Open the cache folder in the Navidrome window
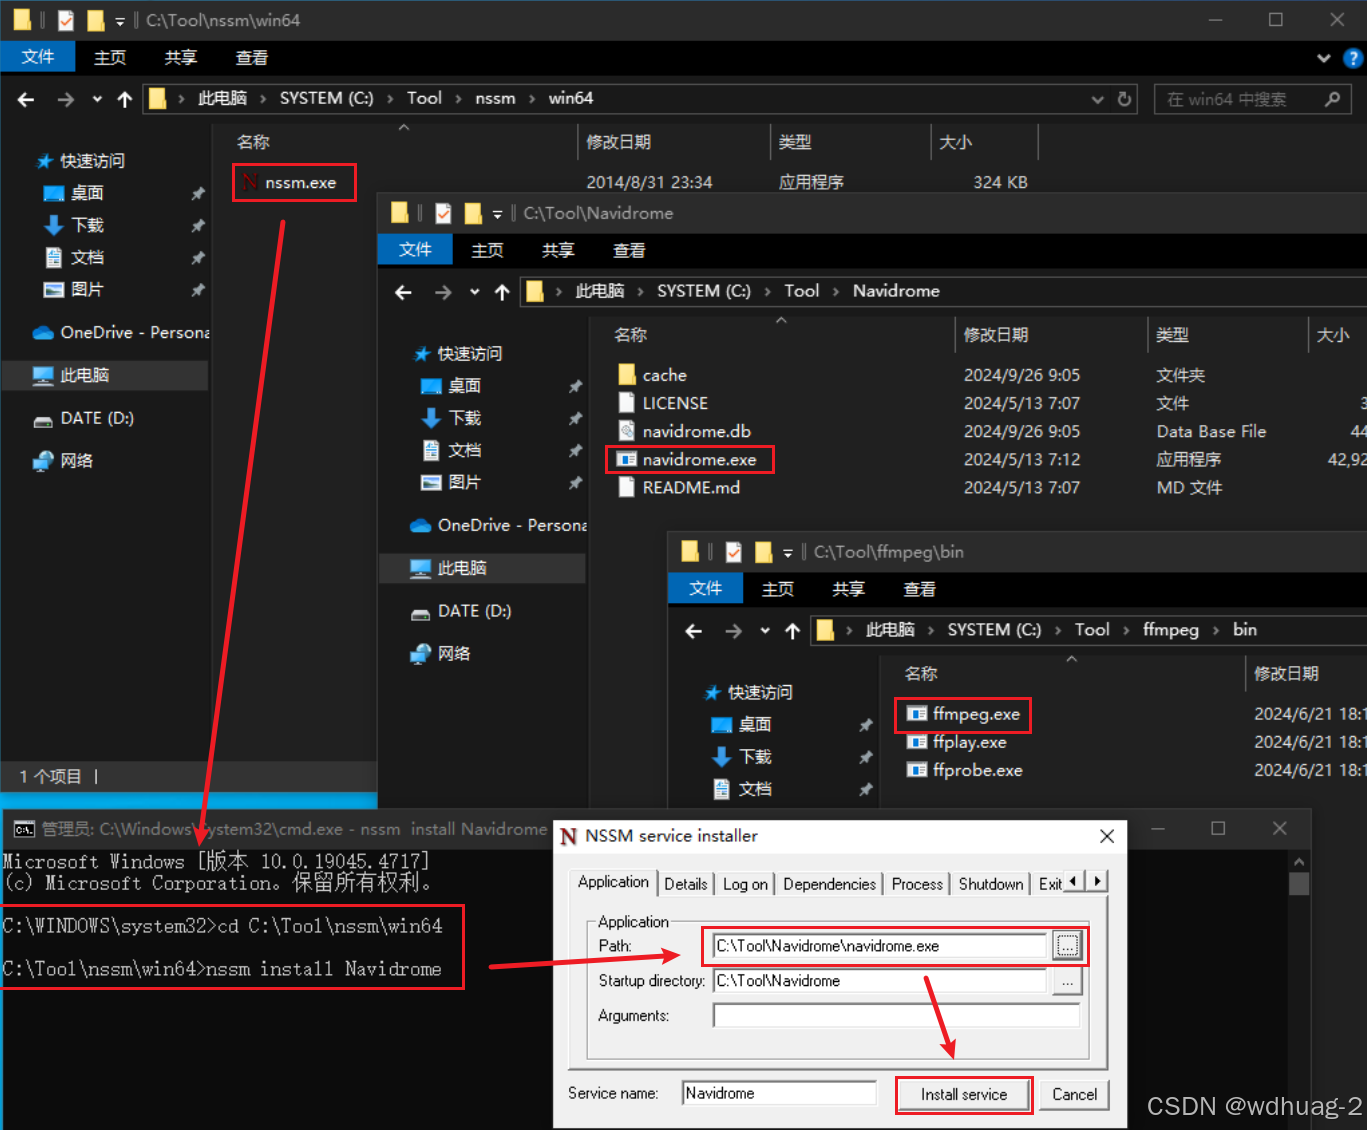 664,375
